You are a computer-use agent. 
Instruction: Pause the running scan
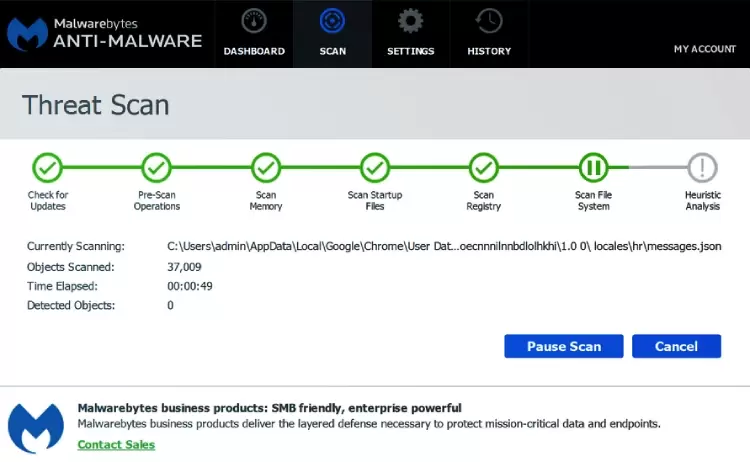click(564, 346)
